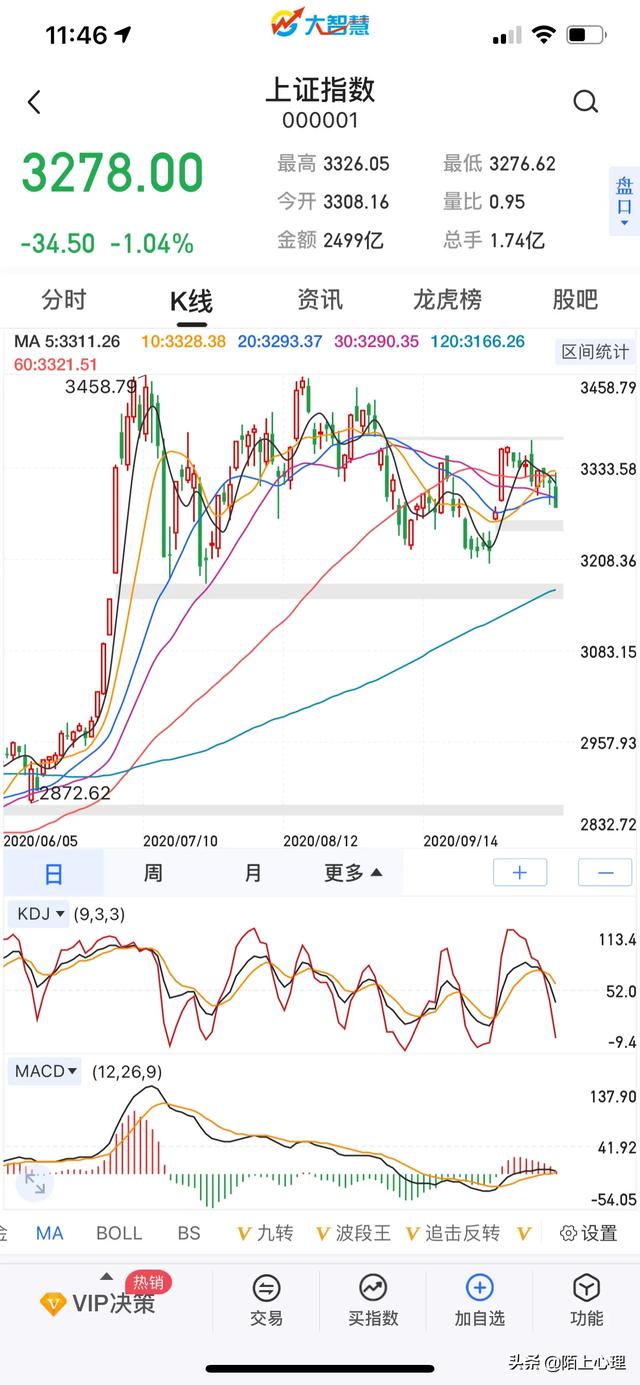Open the KDJ indicator dropdown
Screen dimensions: 640x1385
pyautogui.click(x=38, y=914)
